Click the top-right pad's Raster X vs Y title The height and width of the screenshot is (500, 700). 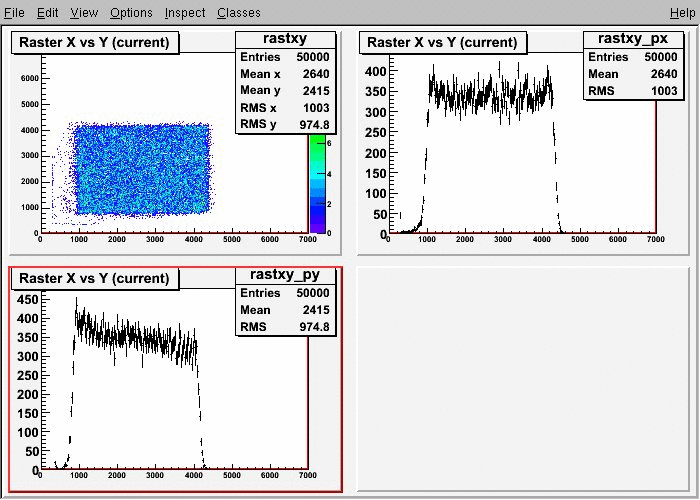(442, 42)
